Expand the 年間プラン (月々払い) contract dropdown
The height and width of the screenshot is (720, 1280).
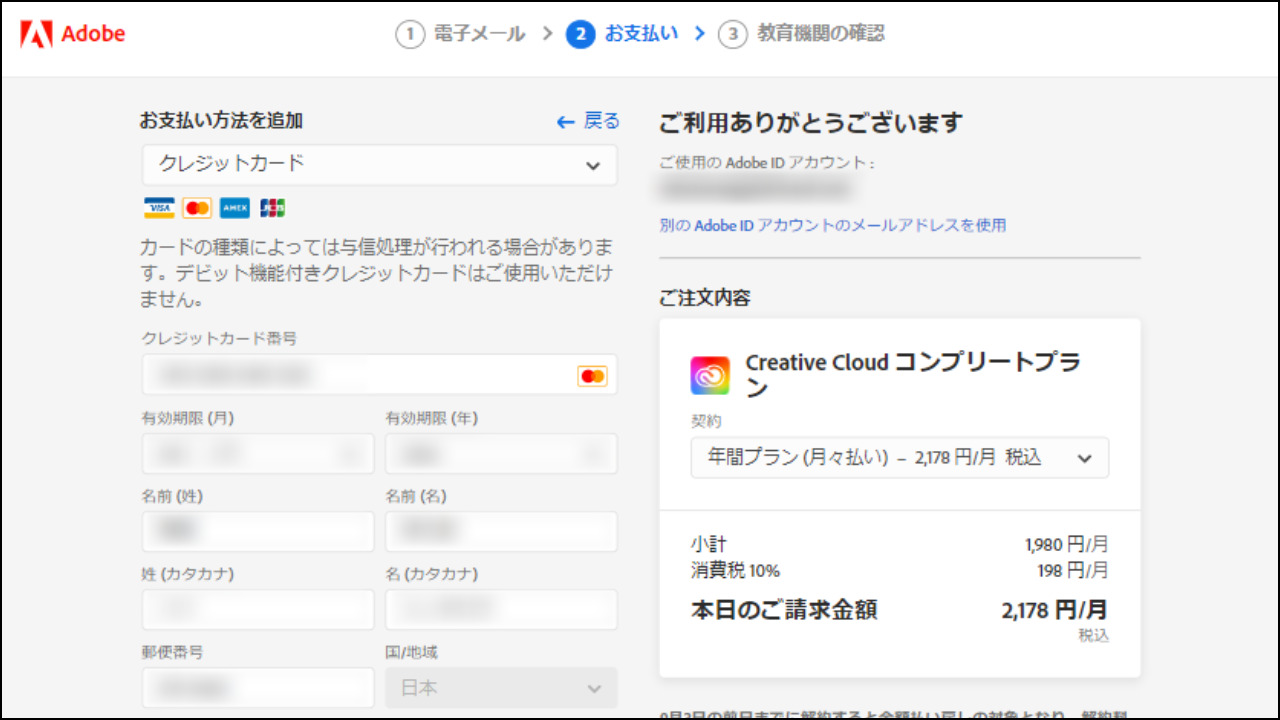899,458
